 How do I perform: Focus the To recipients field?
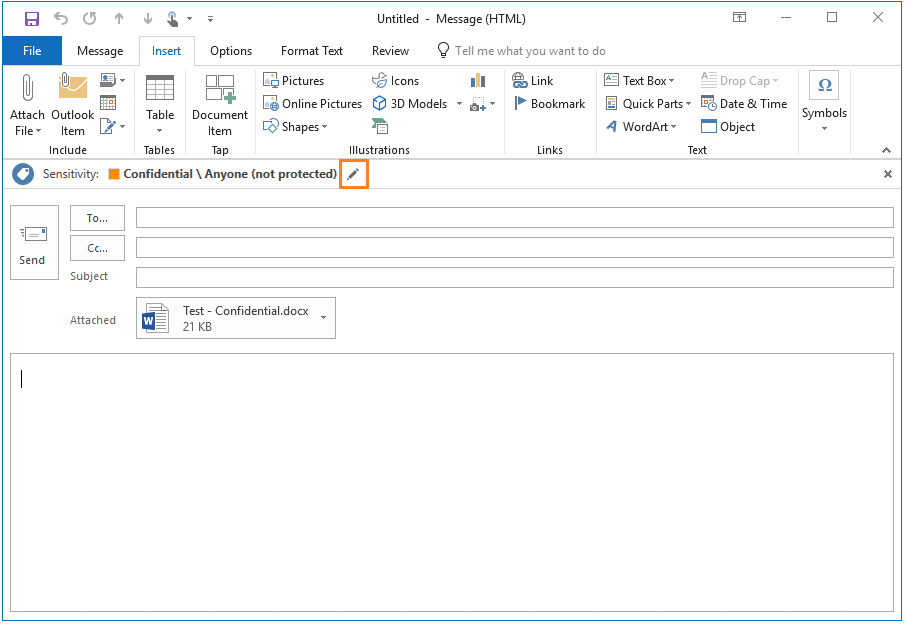pos(515,218)
